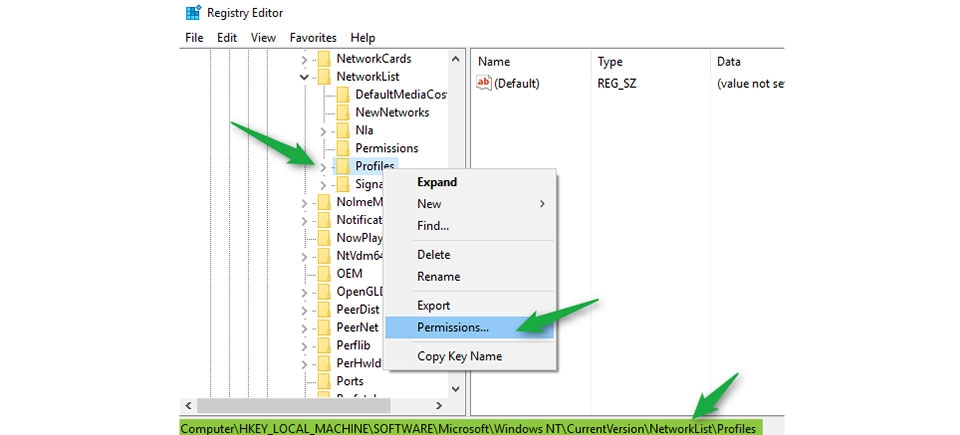This screenshot has height=435, width=960.
Task: Click the tree pane scroll up arrow
Action: click(455, 59)
